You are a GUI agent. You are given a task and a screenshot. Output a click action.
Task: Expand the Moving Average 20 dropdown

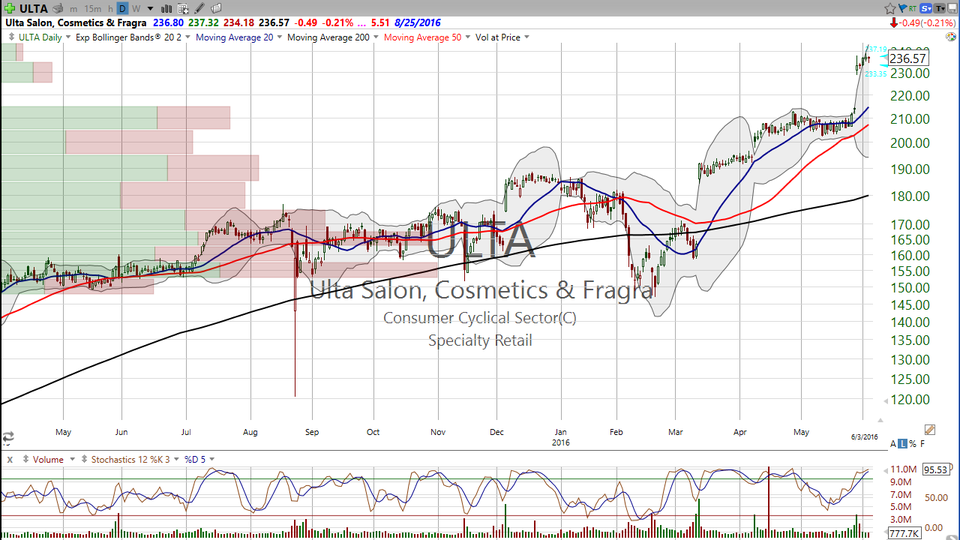coord(279,38)
